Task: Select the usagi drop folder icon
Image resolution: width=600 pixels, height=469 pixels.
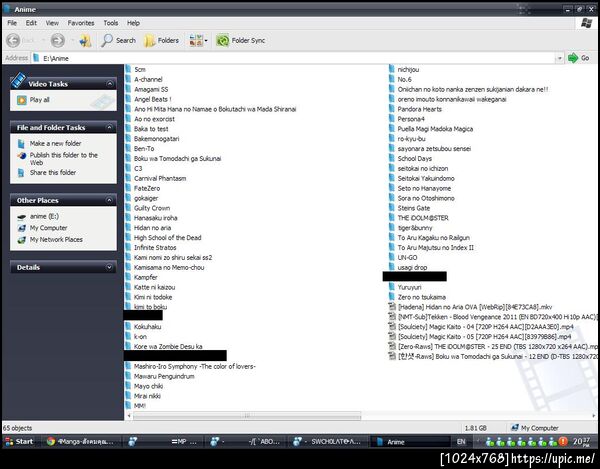Action: (391, 267)
